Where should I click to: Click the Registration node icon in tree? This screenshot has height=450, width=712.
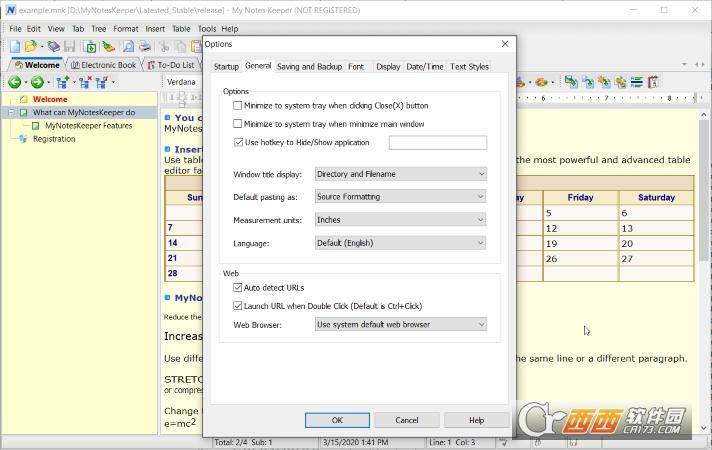[x=23, y=139]
